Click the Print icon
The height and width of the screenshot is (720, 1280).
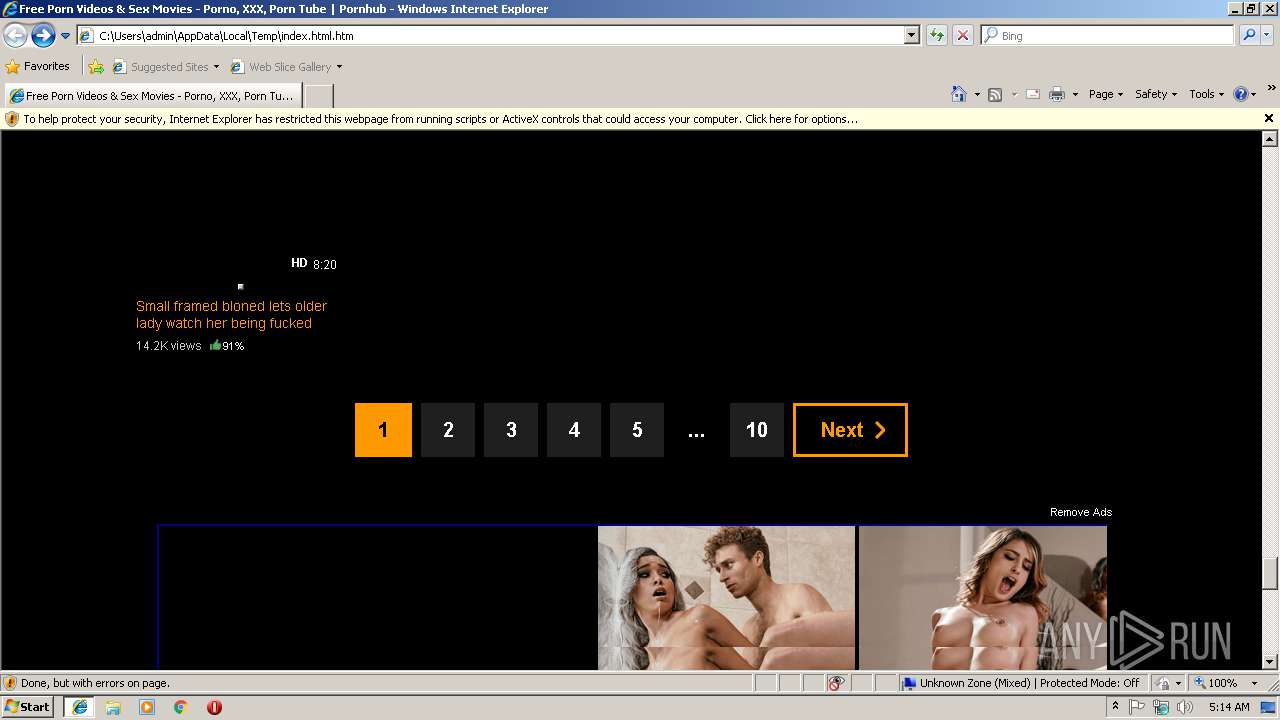(1057, 94)
